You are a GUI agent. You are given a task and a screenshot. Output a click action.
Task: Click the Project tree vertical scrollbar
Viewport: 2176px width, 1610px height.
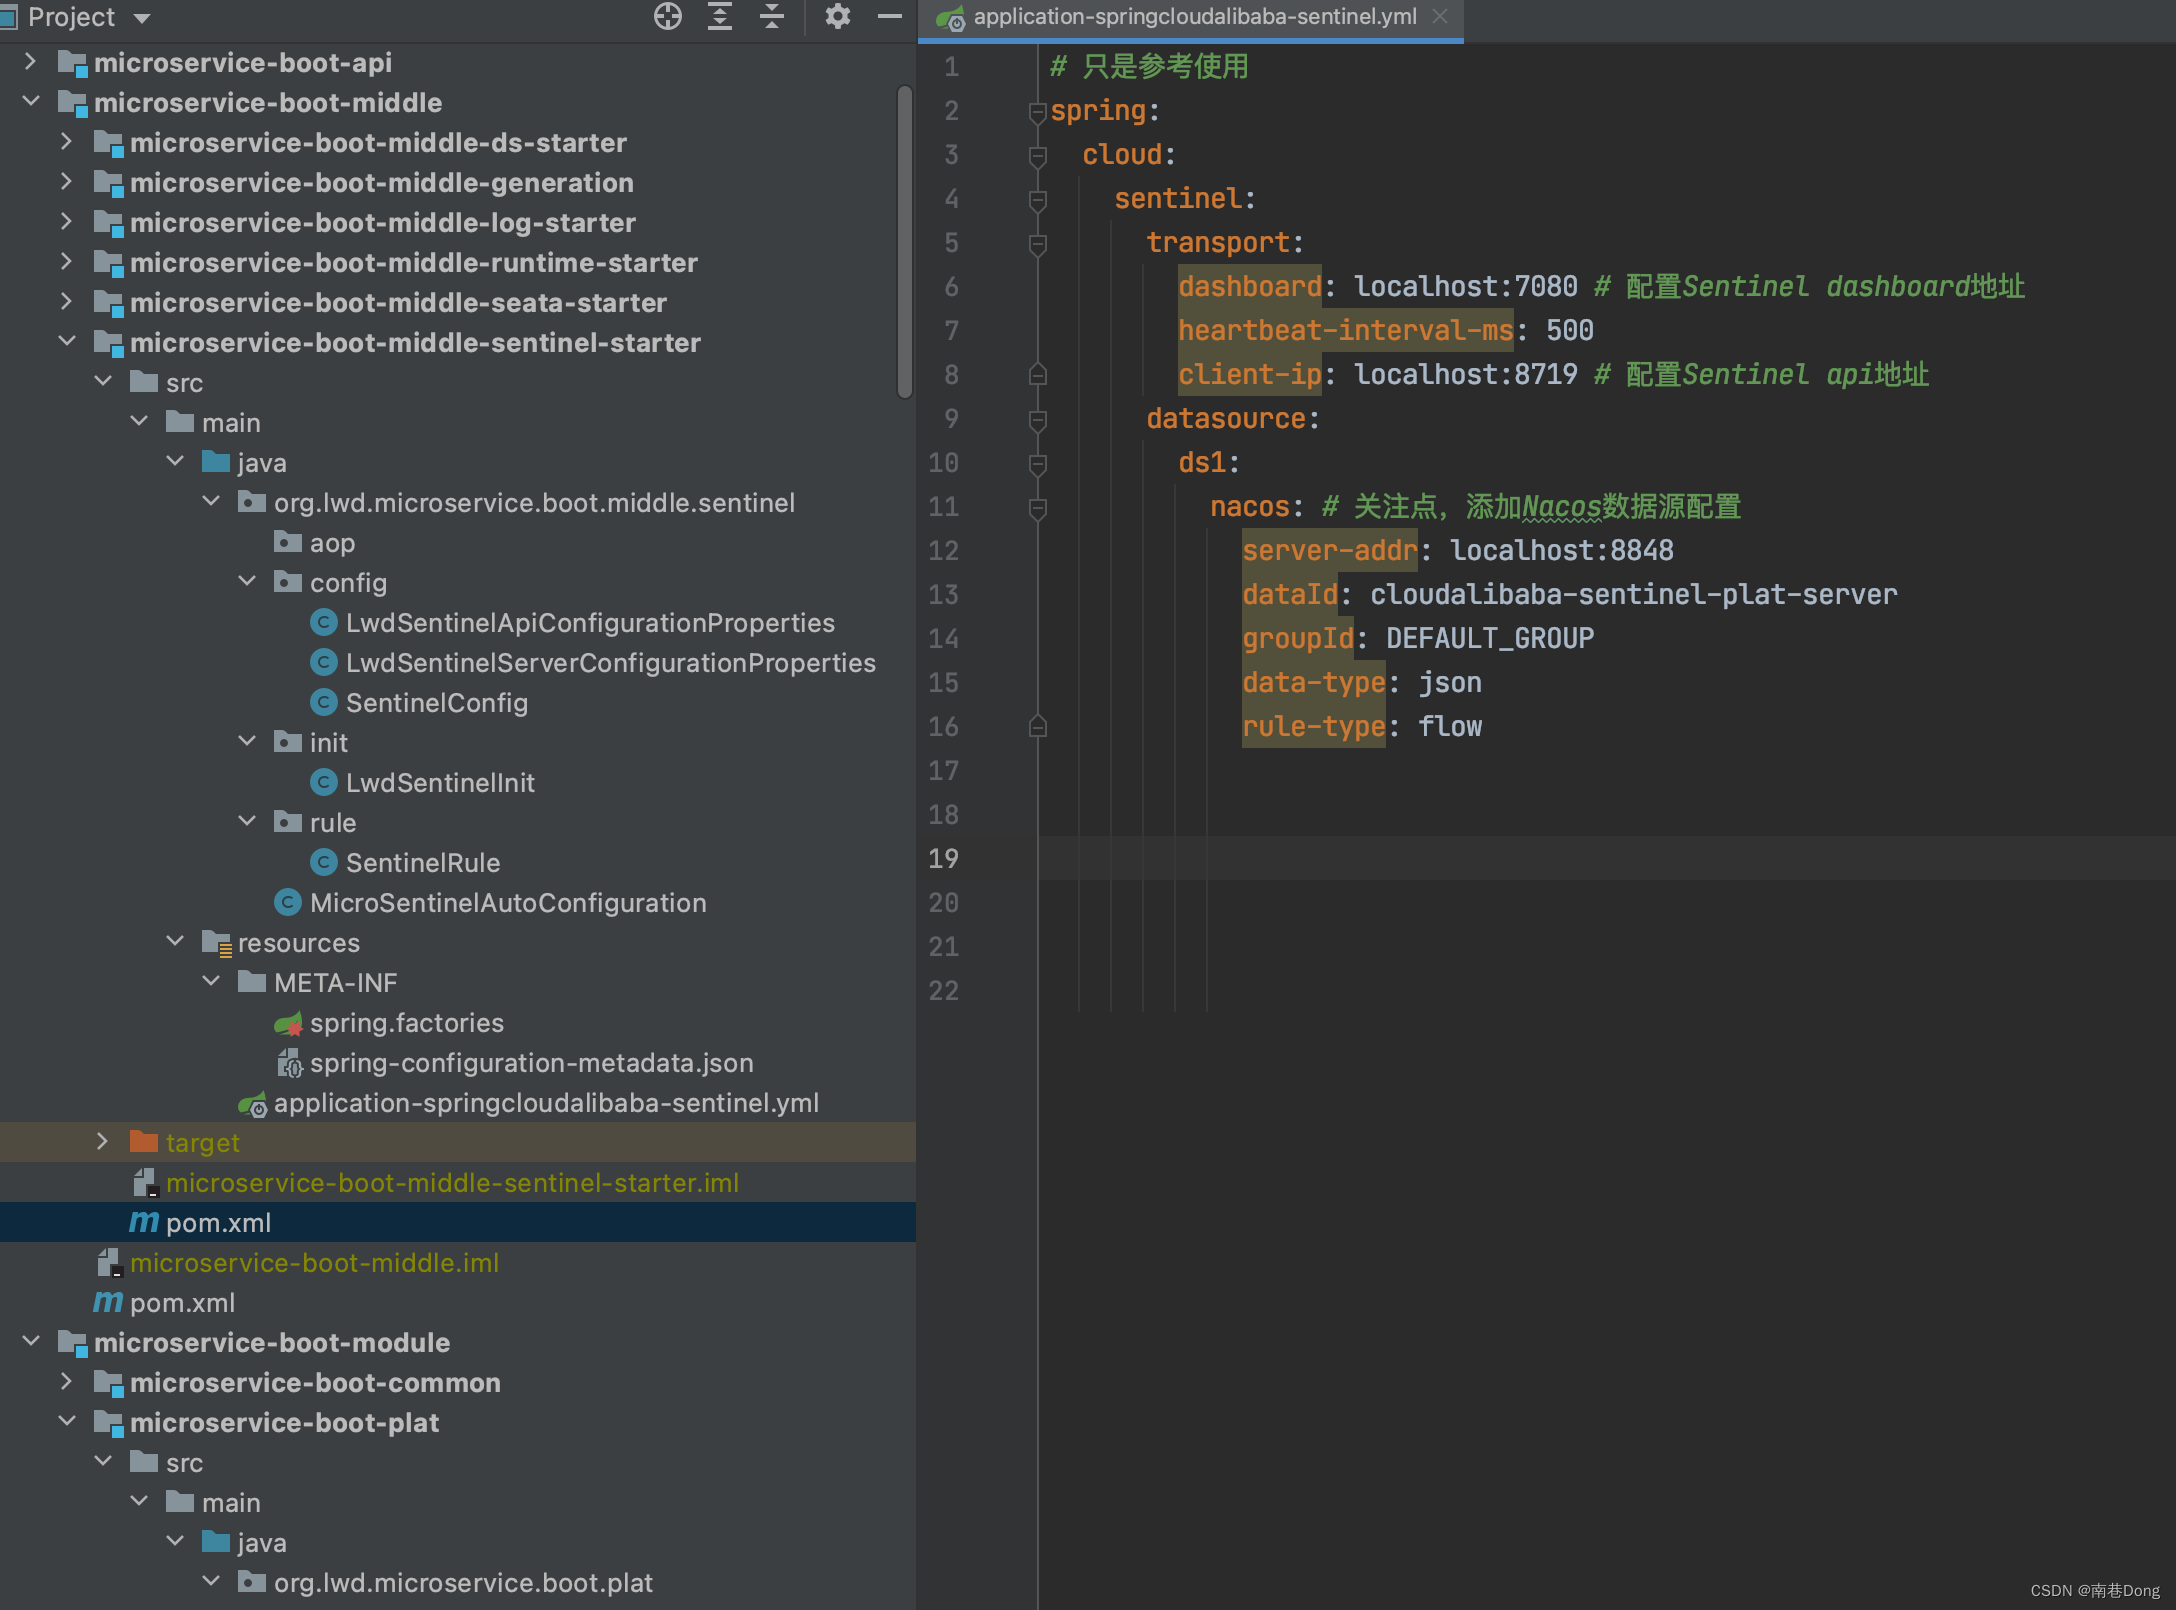[904, 242]
